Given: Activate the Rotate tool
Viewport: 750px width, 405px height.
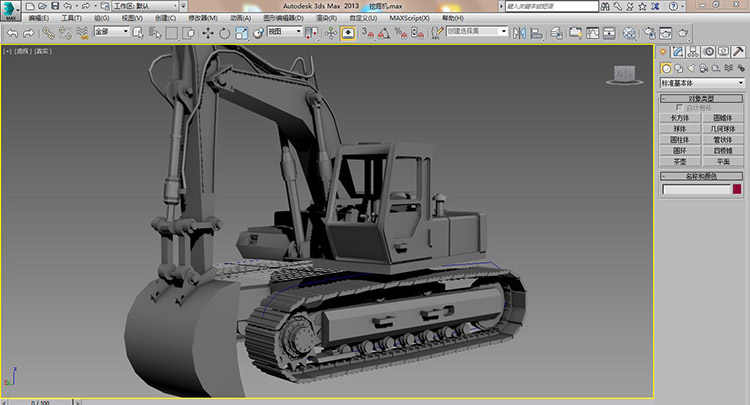Looking at the screenshot, I should 224,33.
